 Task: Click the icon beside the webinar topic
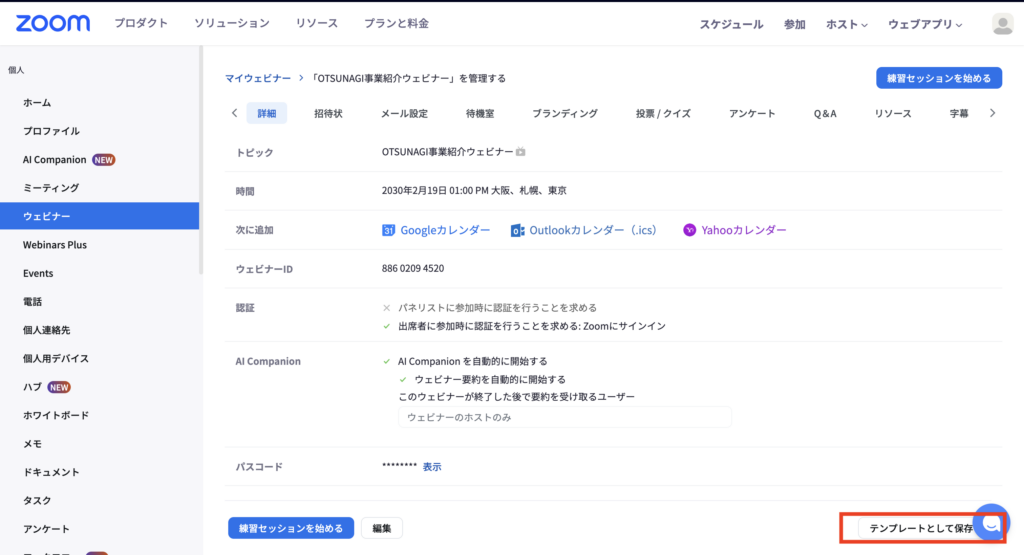coord(521,153)
